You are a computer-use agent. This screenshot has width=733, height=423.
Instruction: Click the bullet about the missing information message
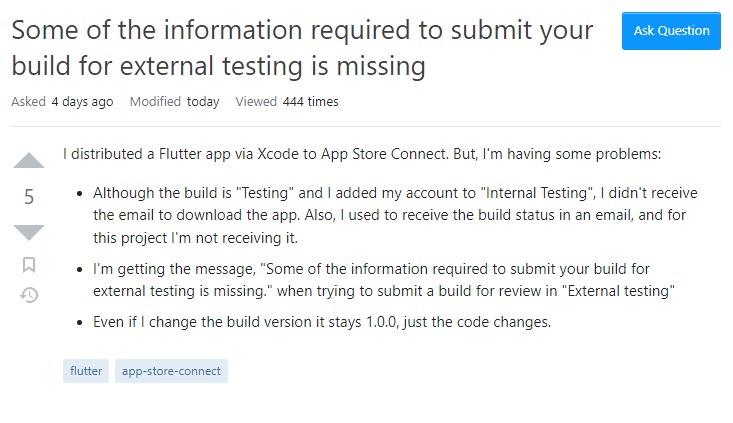point(384,280)
